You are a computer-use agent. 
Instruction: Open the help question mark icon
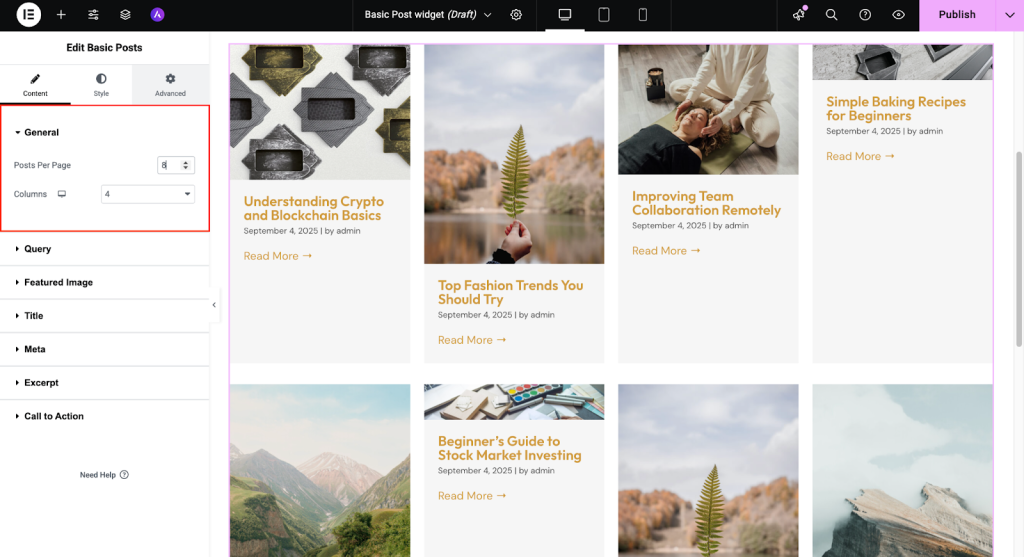(x=865, y=15)
